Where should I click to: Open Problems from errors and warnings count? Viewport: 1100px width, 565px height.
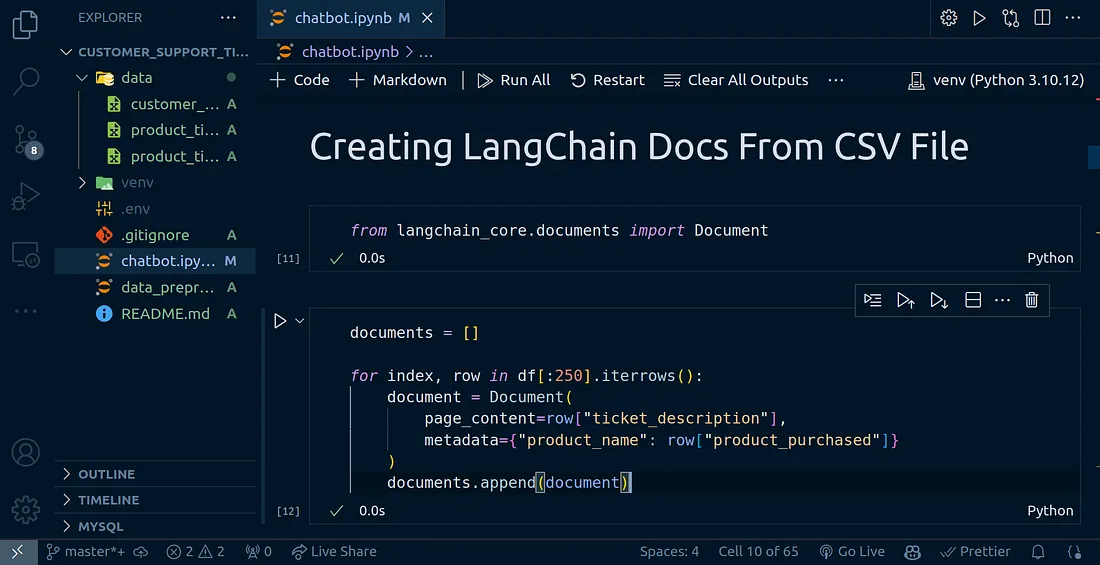[x=196, y=552]
